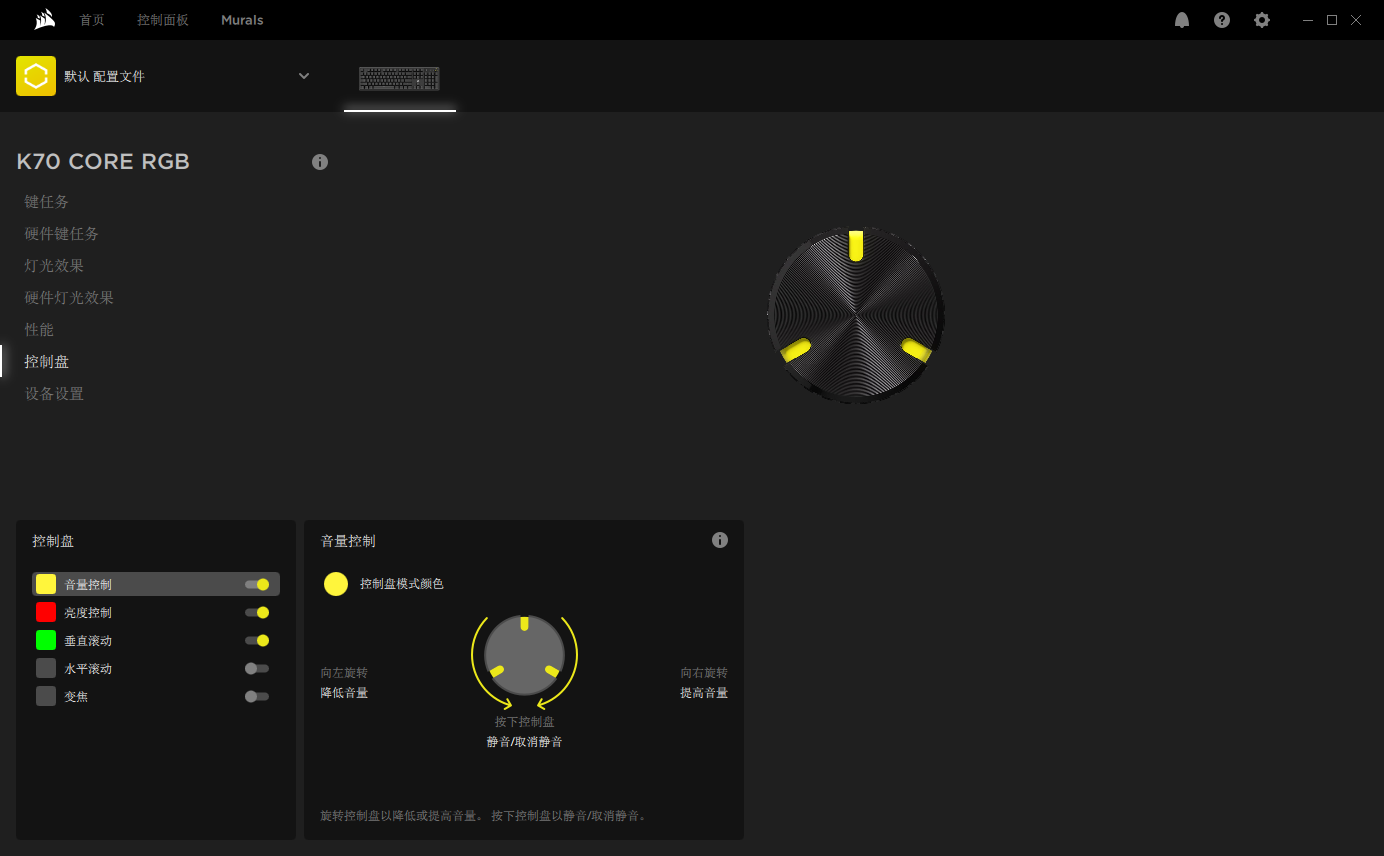Viewport: 1384px width, 856px height.
Task: Open the 控制面板 menu tab
Action: click(x=163, y=20)
